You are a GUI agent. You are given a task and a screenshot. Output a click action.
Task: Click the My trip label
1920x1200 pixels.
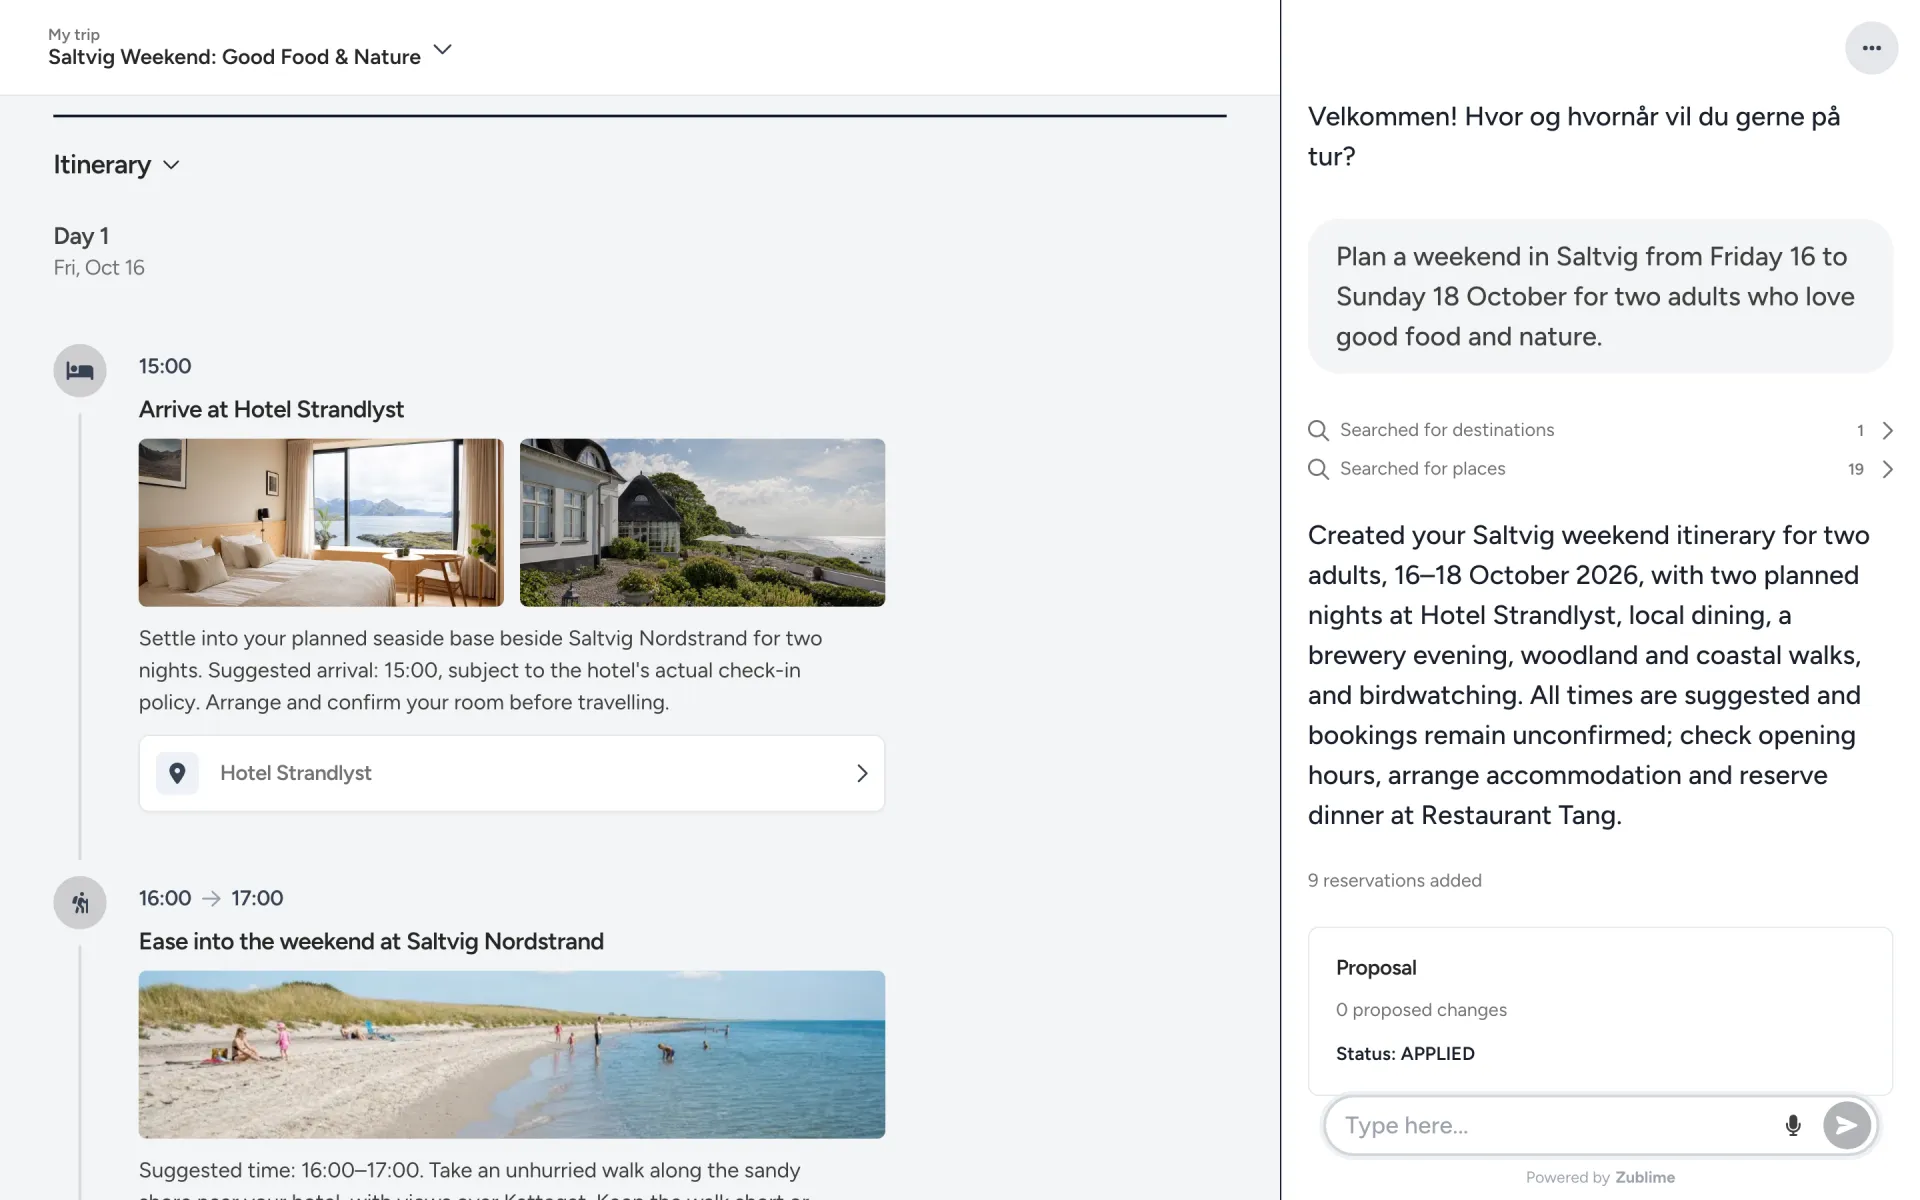pos(74,34)
